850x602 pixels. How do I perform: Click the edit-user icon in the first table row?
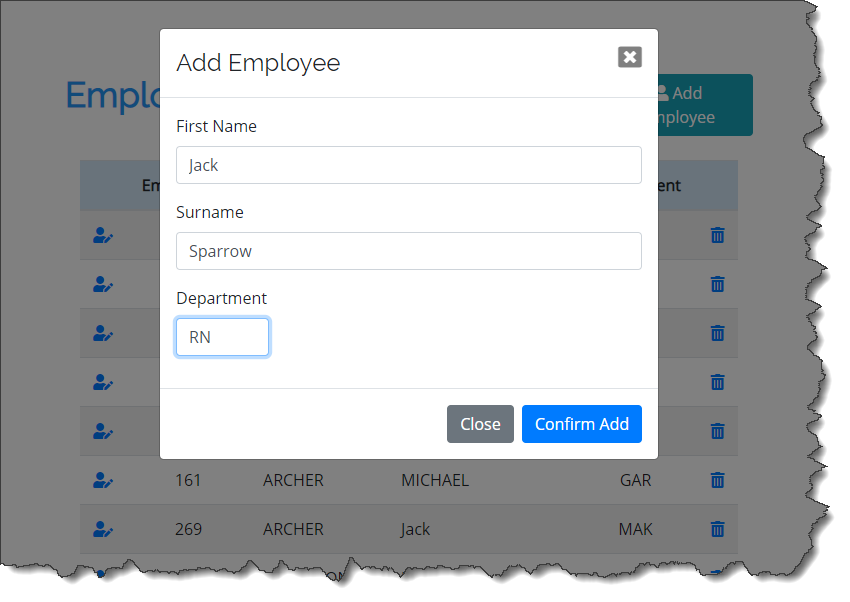click(x=103, y=235)
